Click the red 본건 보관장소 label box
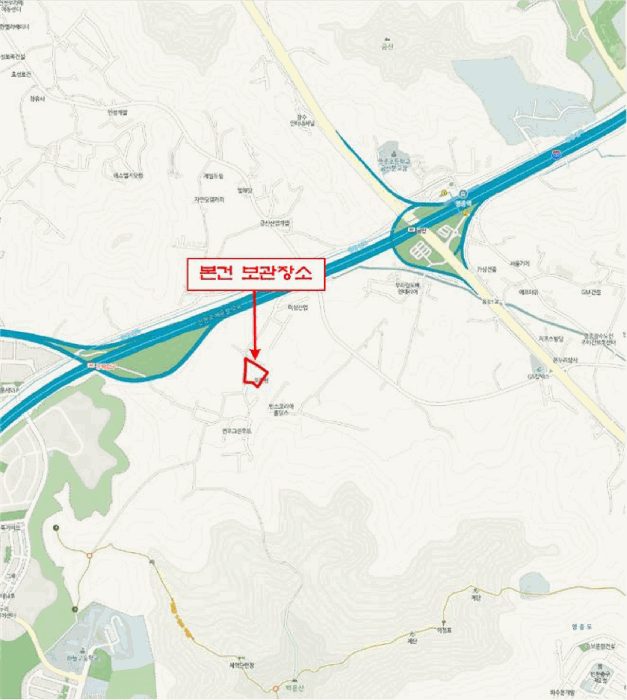 tap(255, 274)
